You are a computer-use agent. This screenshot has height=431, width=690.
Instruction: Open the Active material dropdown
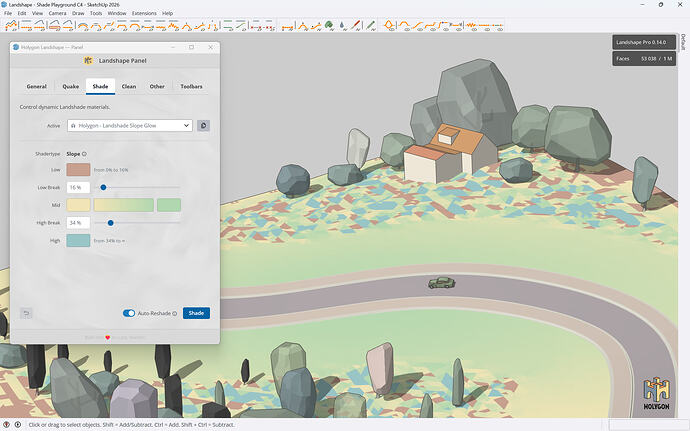click(x=130, y=125)
